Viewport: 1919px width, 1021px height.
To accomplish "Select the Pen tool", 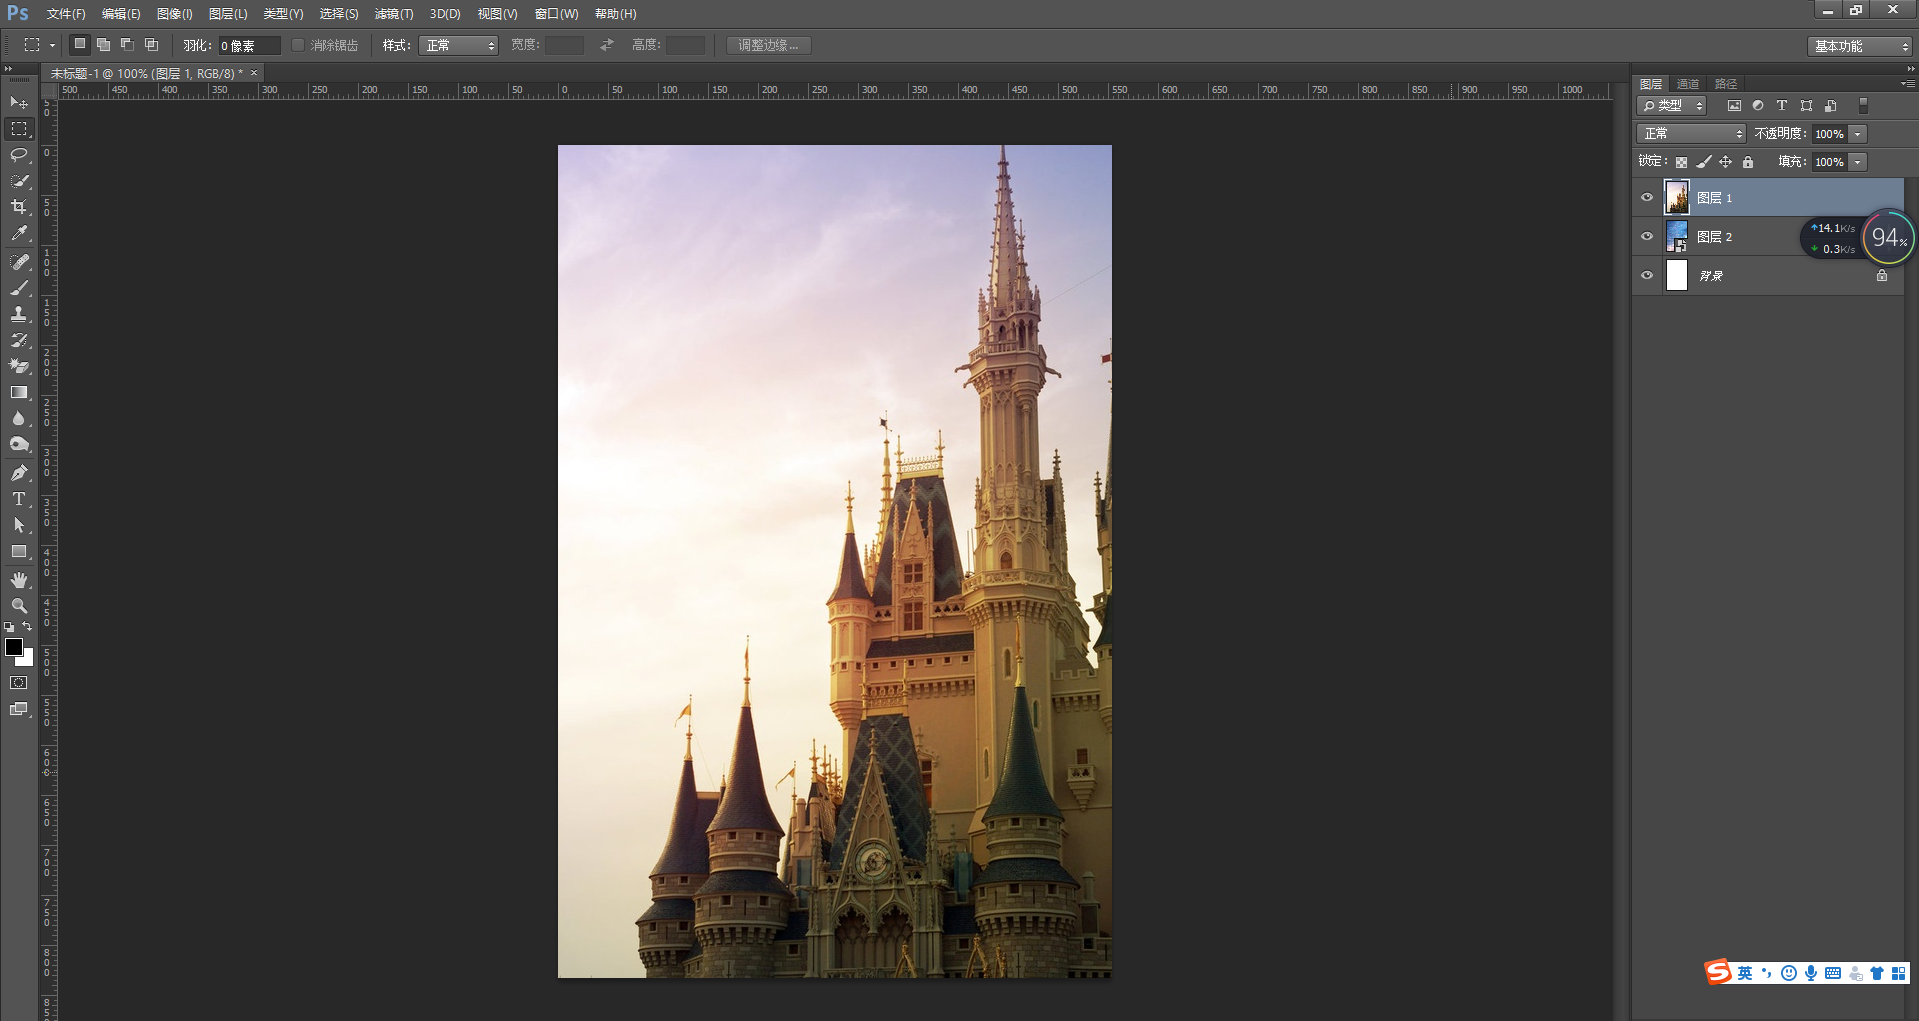I will (19, 473).
